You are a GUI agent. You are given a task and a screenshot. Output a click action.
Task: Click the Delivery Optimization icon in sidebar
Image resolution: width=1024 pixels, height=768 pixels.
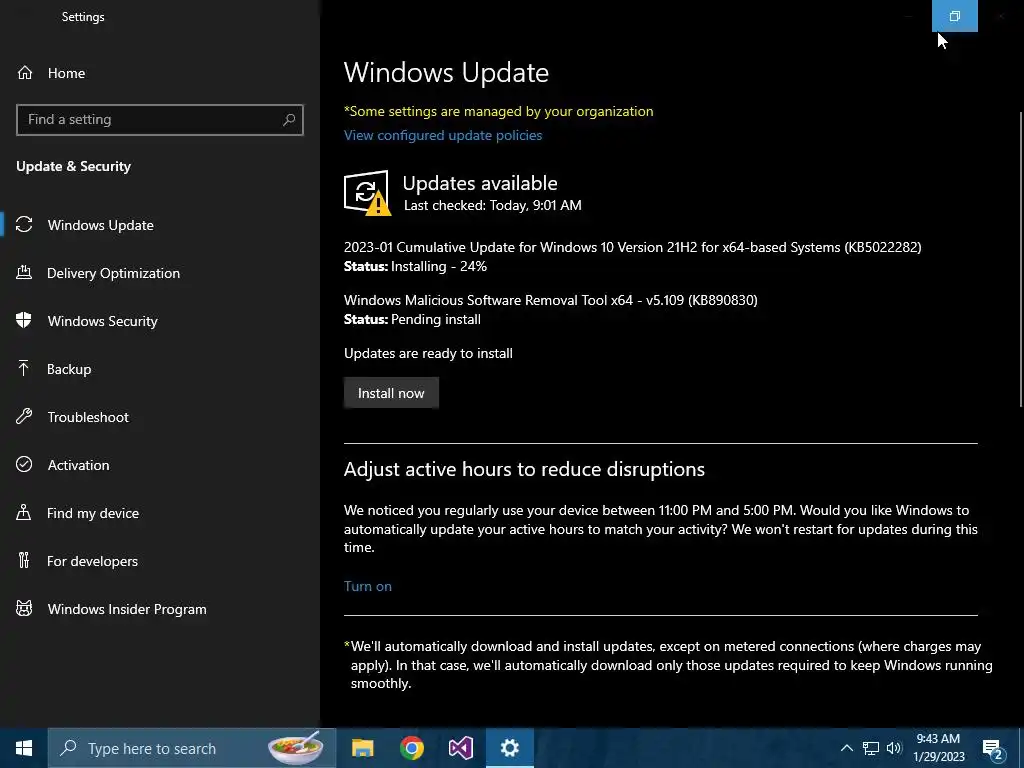(x=24, y=273)
